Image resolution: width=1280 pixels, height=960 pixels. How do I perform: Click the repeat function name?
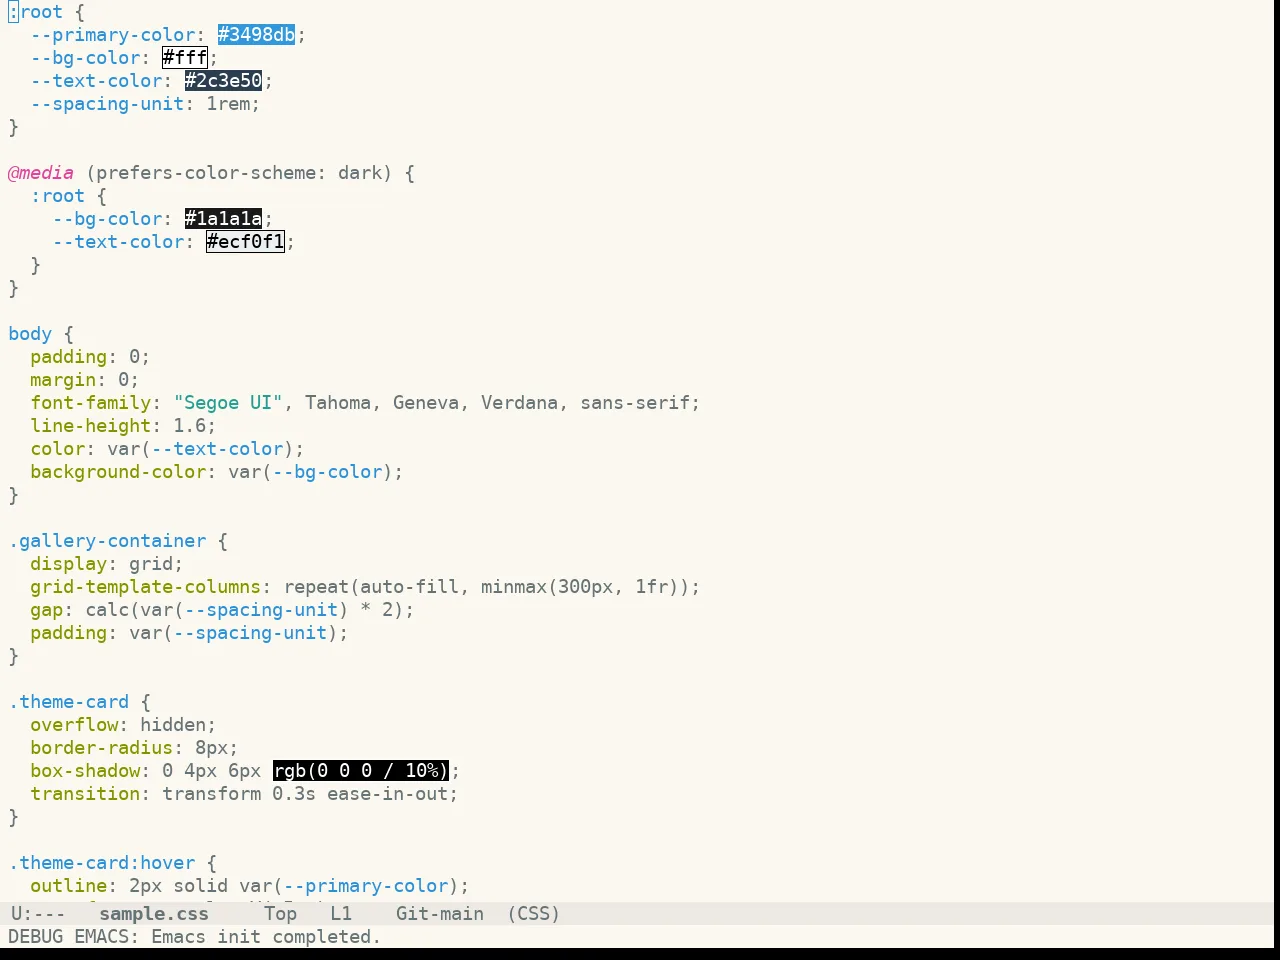316,587
